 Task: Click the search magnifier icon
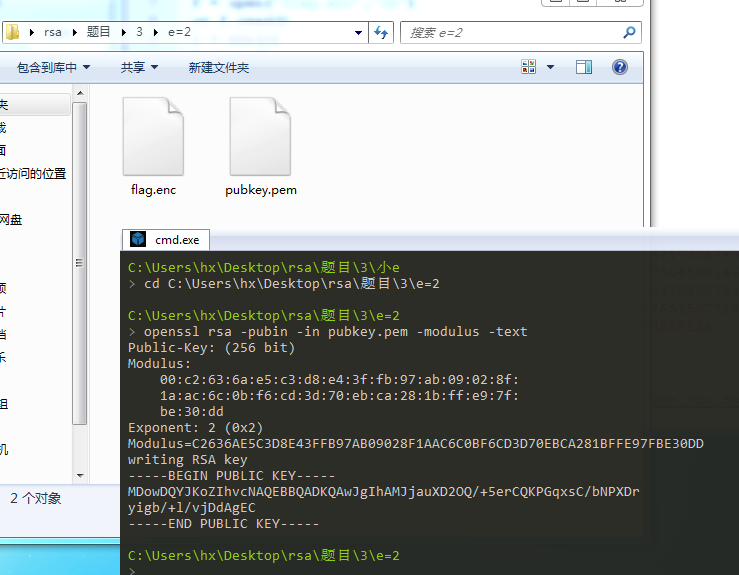(x=629, y=33)
